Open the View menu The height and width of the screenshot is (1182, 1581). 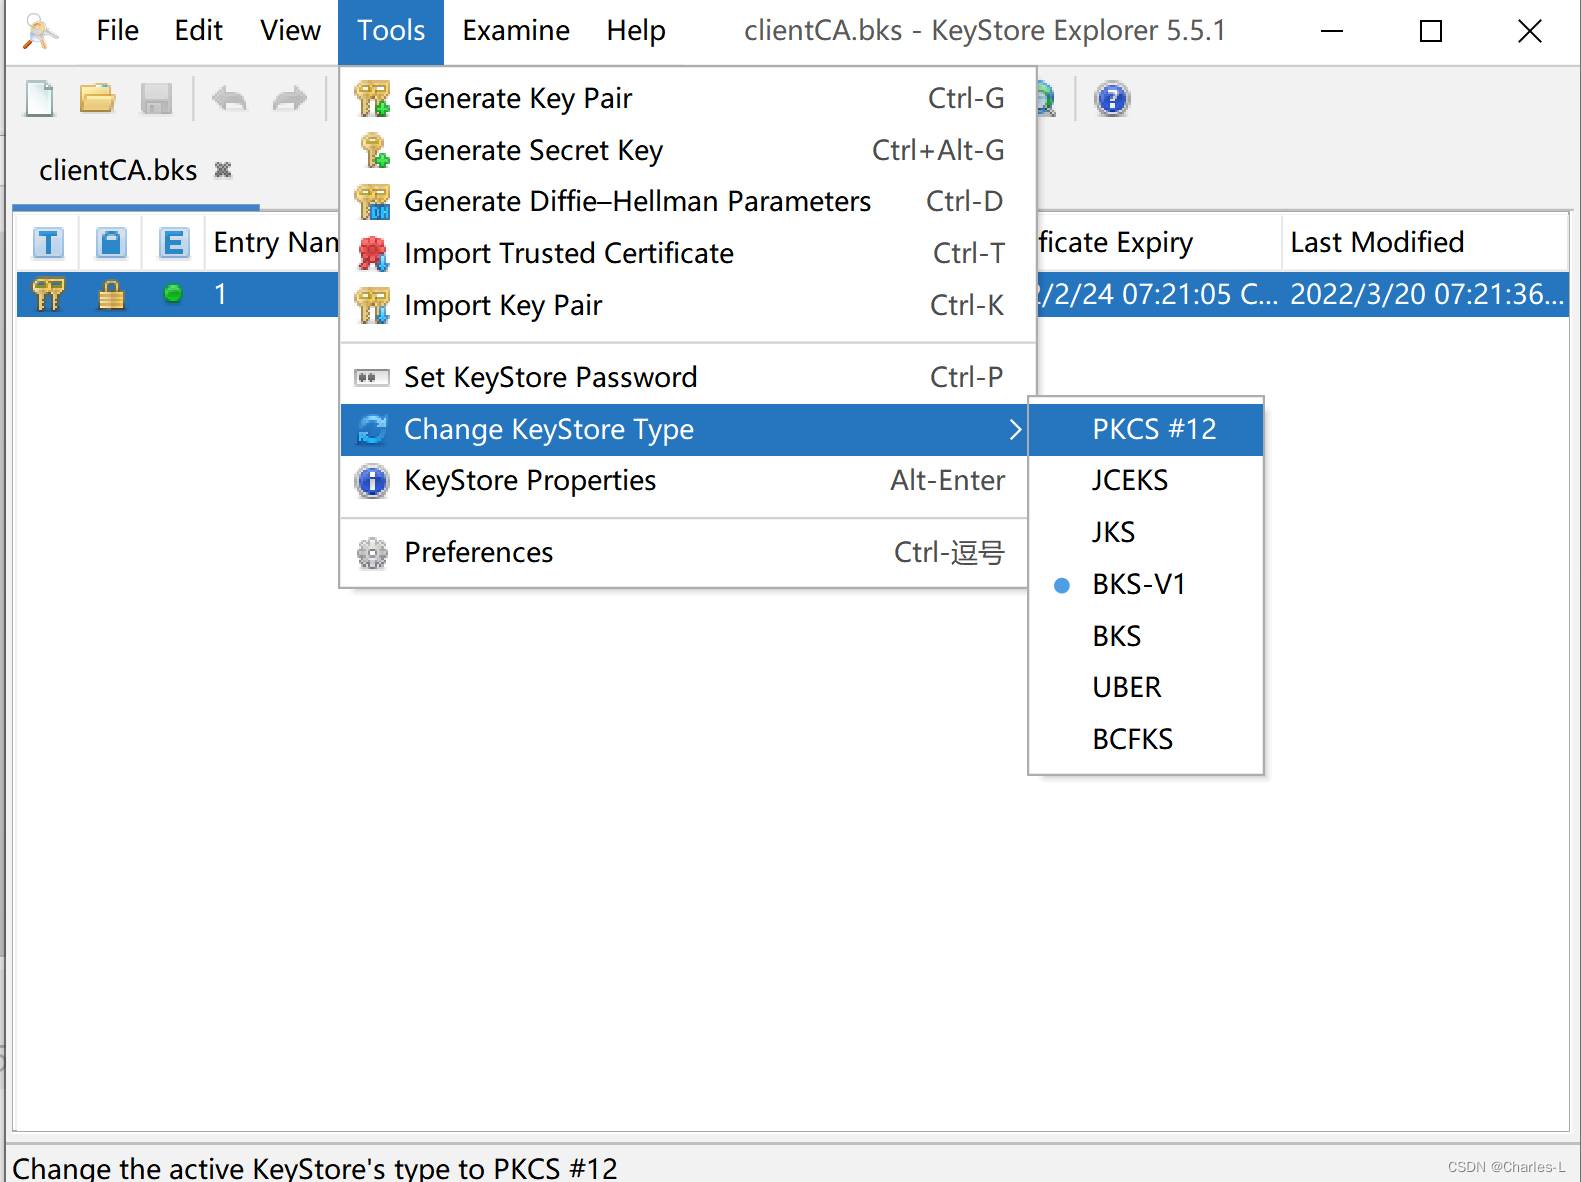click(x=290, y=31)
